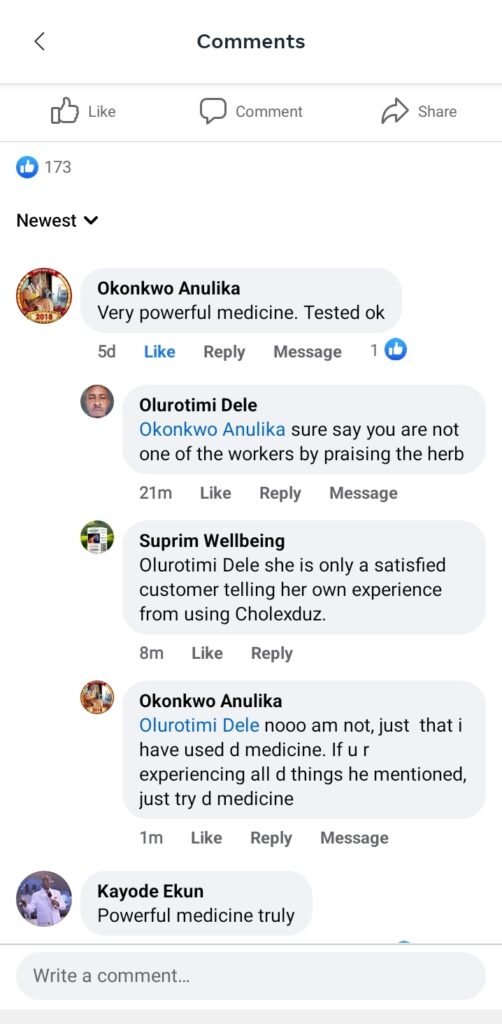Viewport: 502px width, 1024px height.
Task: Open the 173 reactions like icon
Action: coord(27,167)
